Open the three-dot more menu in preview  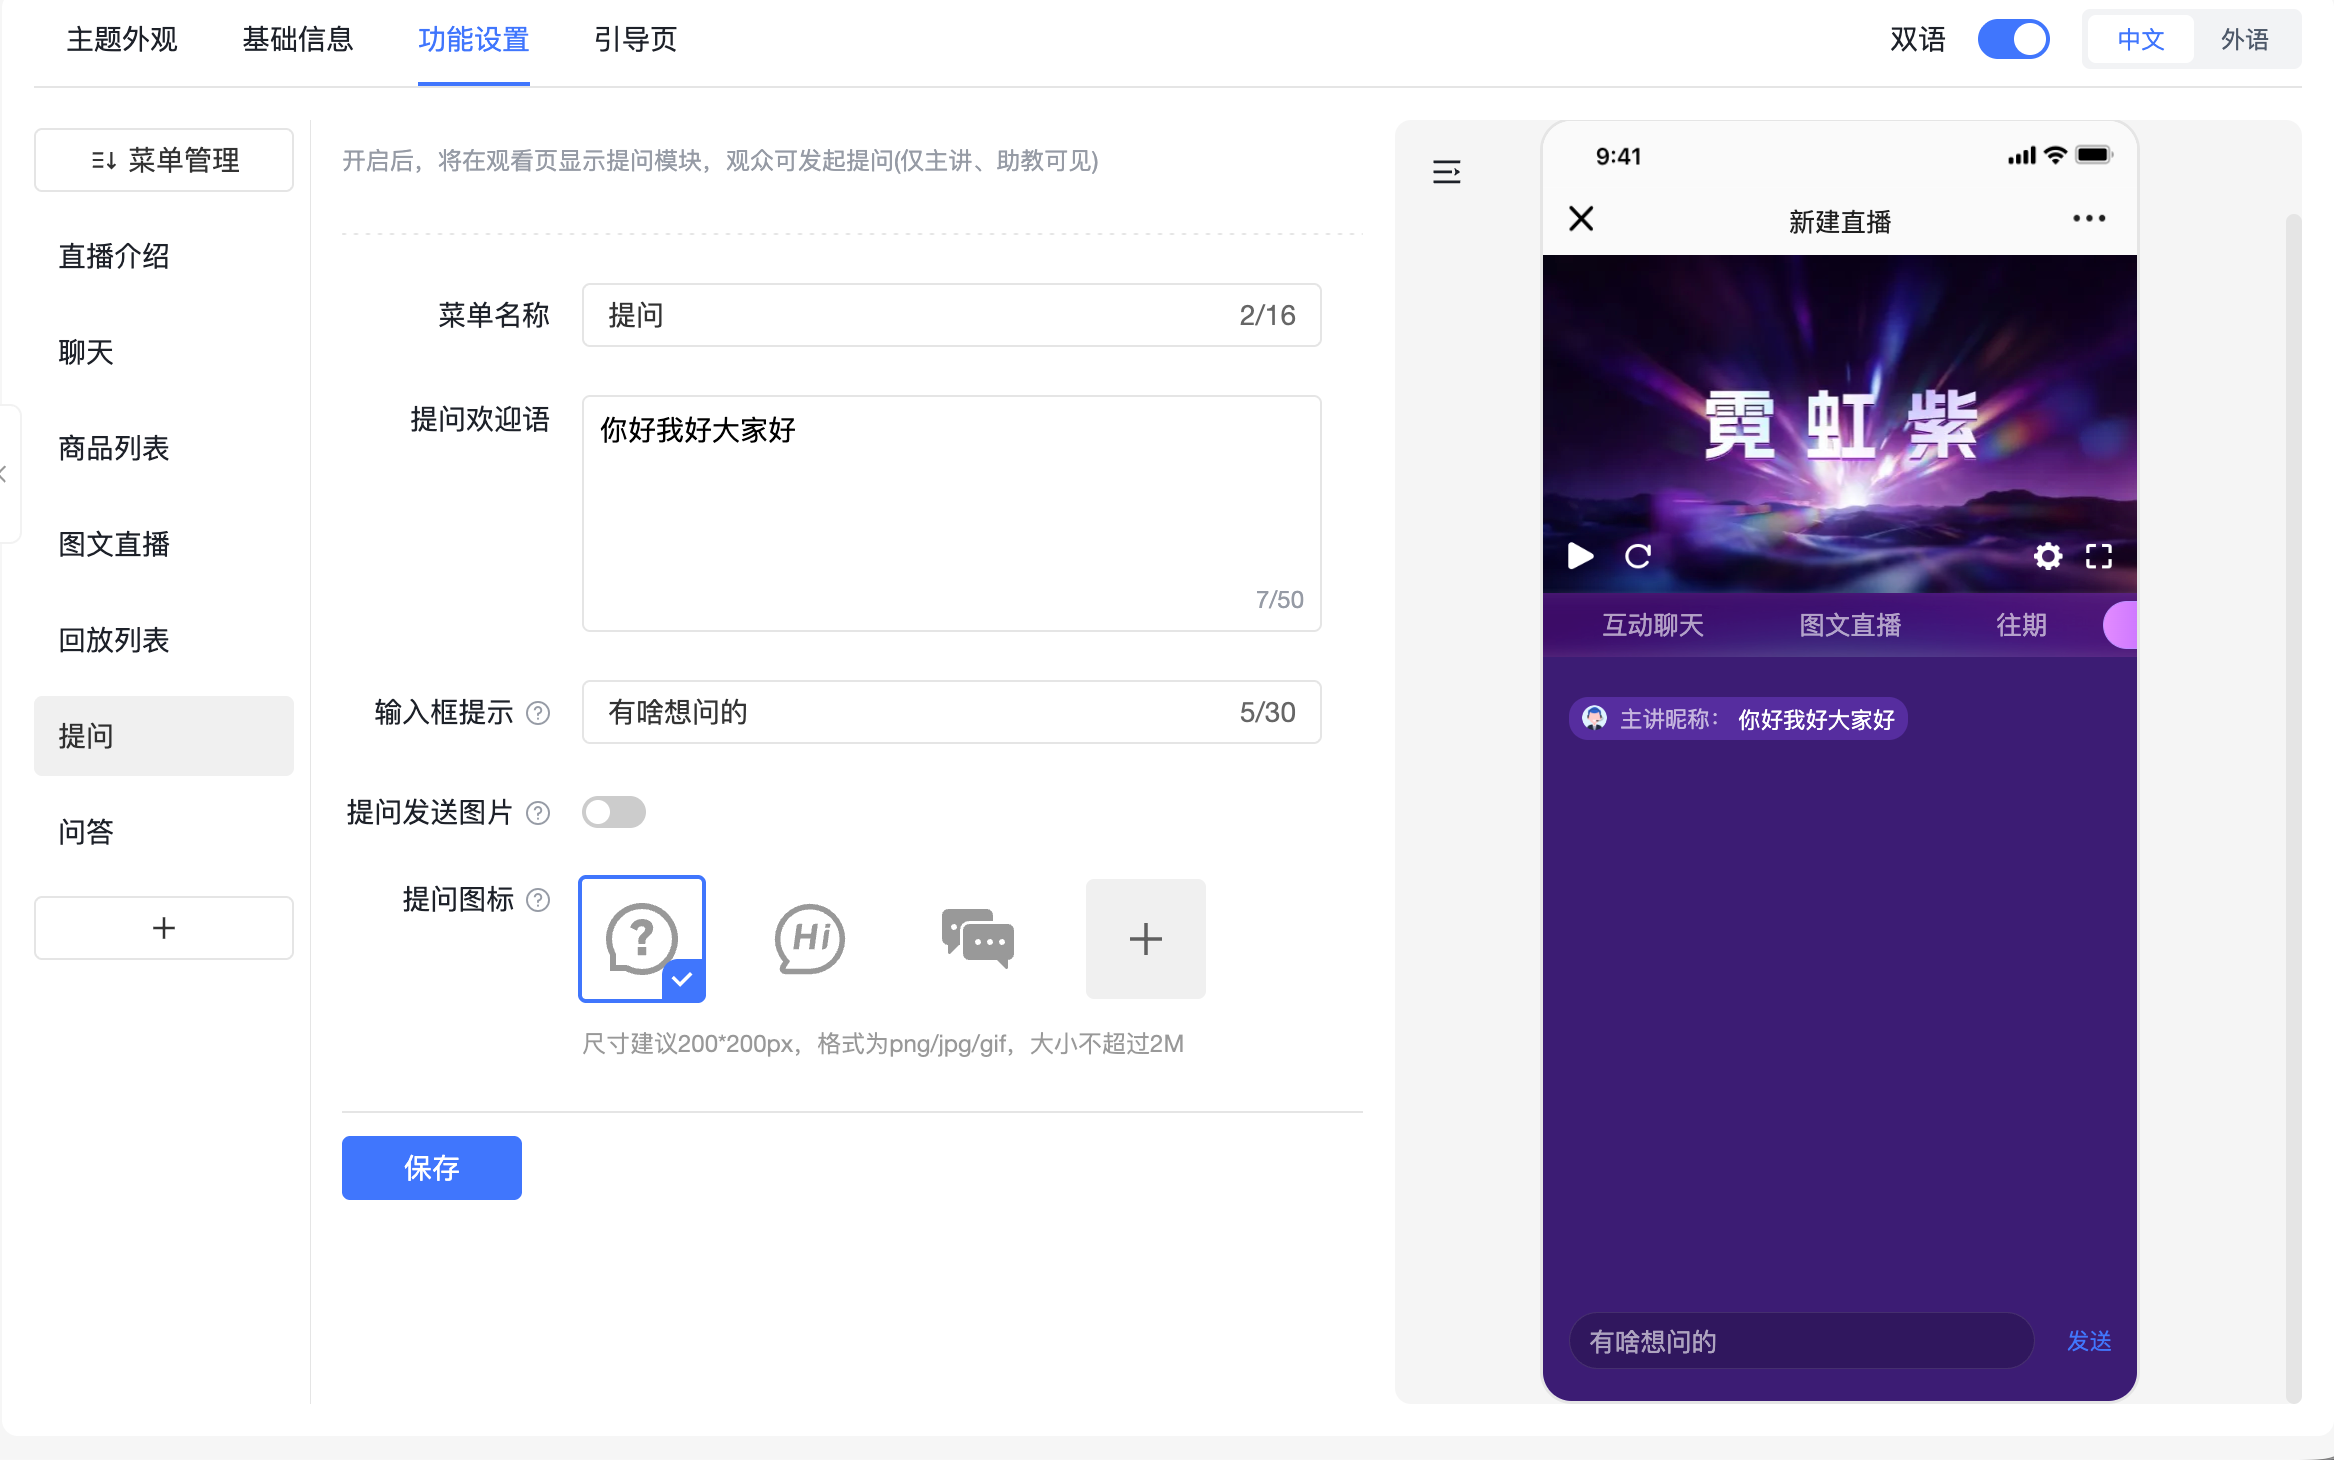pos(2089,218)
